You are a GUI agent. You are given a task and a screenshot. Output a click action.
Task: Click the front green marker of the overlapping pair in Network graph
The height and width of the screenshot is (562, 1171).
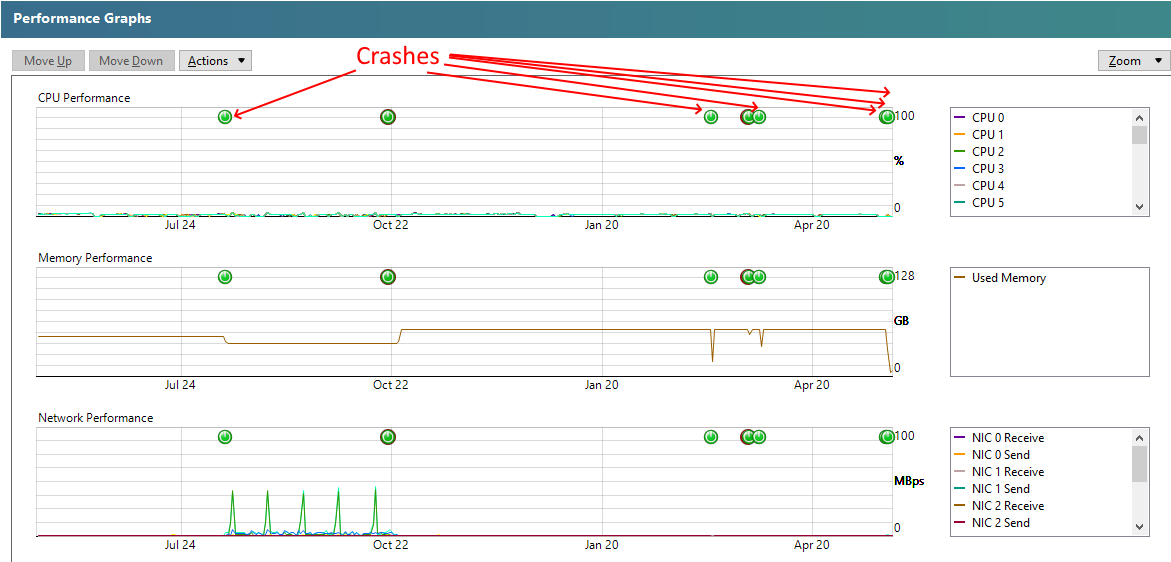click(x=759, y=437)
